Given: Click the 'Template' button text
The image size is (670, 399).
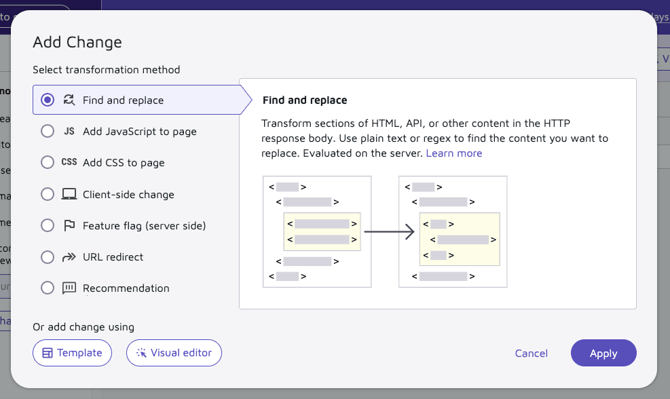Looking at the screenshot, I should pyautogui.click(x=79, y=353).
